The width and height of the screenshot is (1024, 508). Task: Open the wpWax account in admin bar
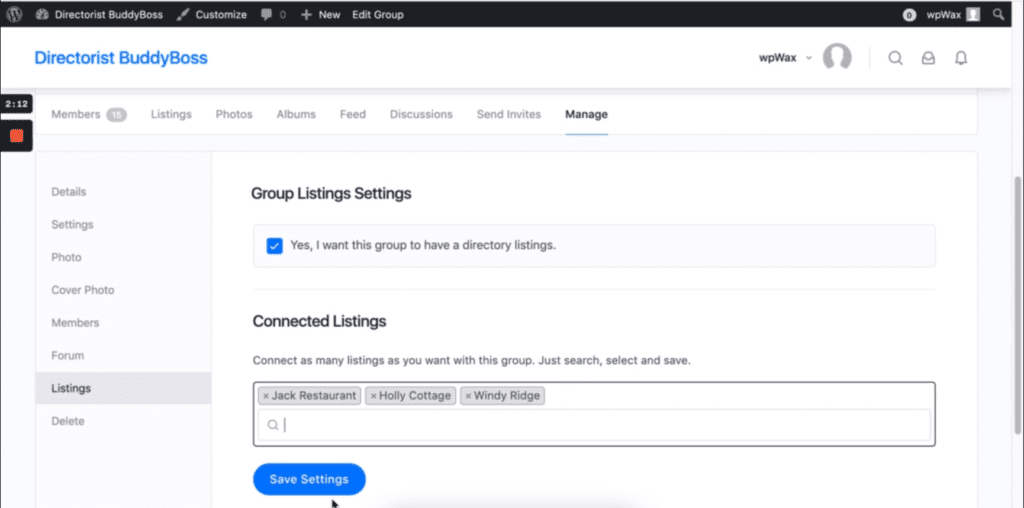tap(953, 14)
